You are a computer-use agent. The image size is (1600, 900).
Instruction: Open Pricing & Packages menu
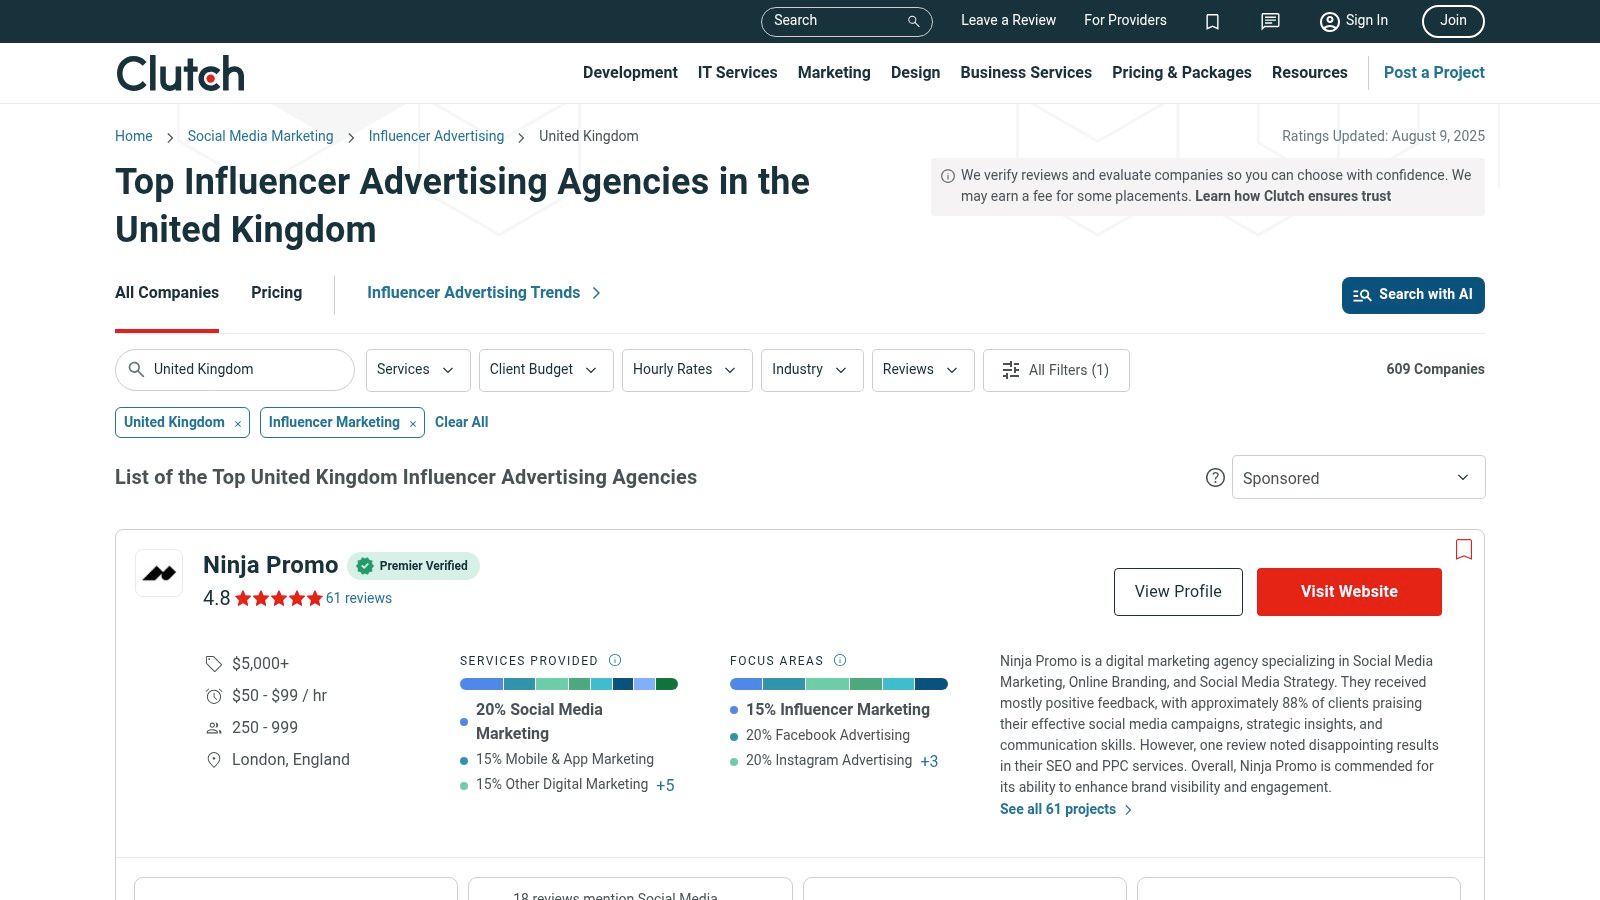point(1181,72)
